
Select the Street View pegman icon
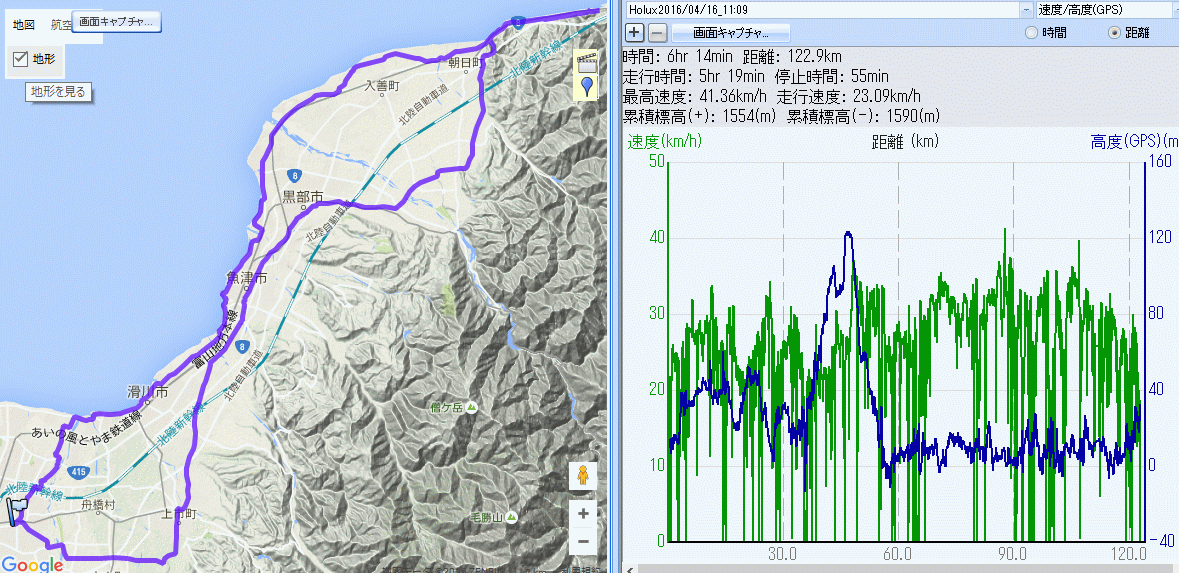click(583, 475)
